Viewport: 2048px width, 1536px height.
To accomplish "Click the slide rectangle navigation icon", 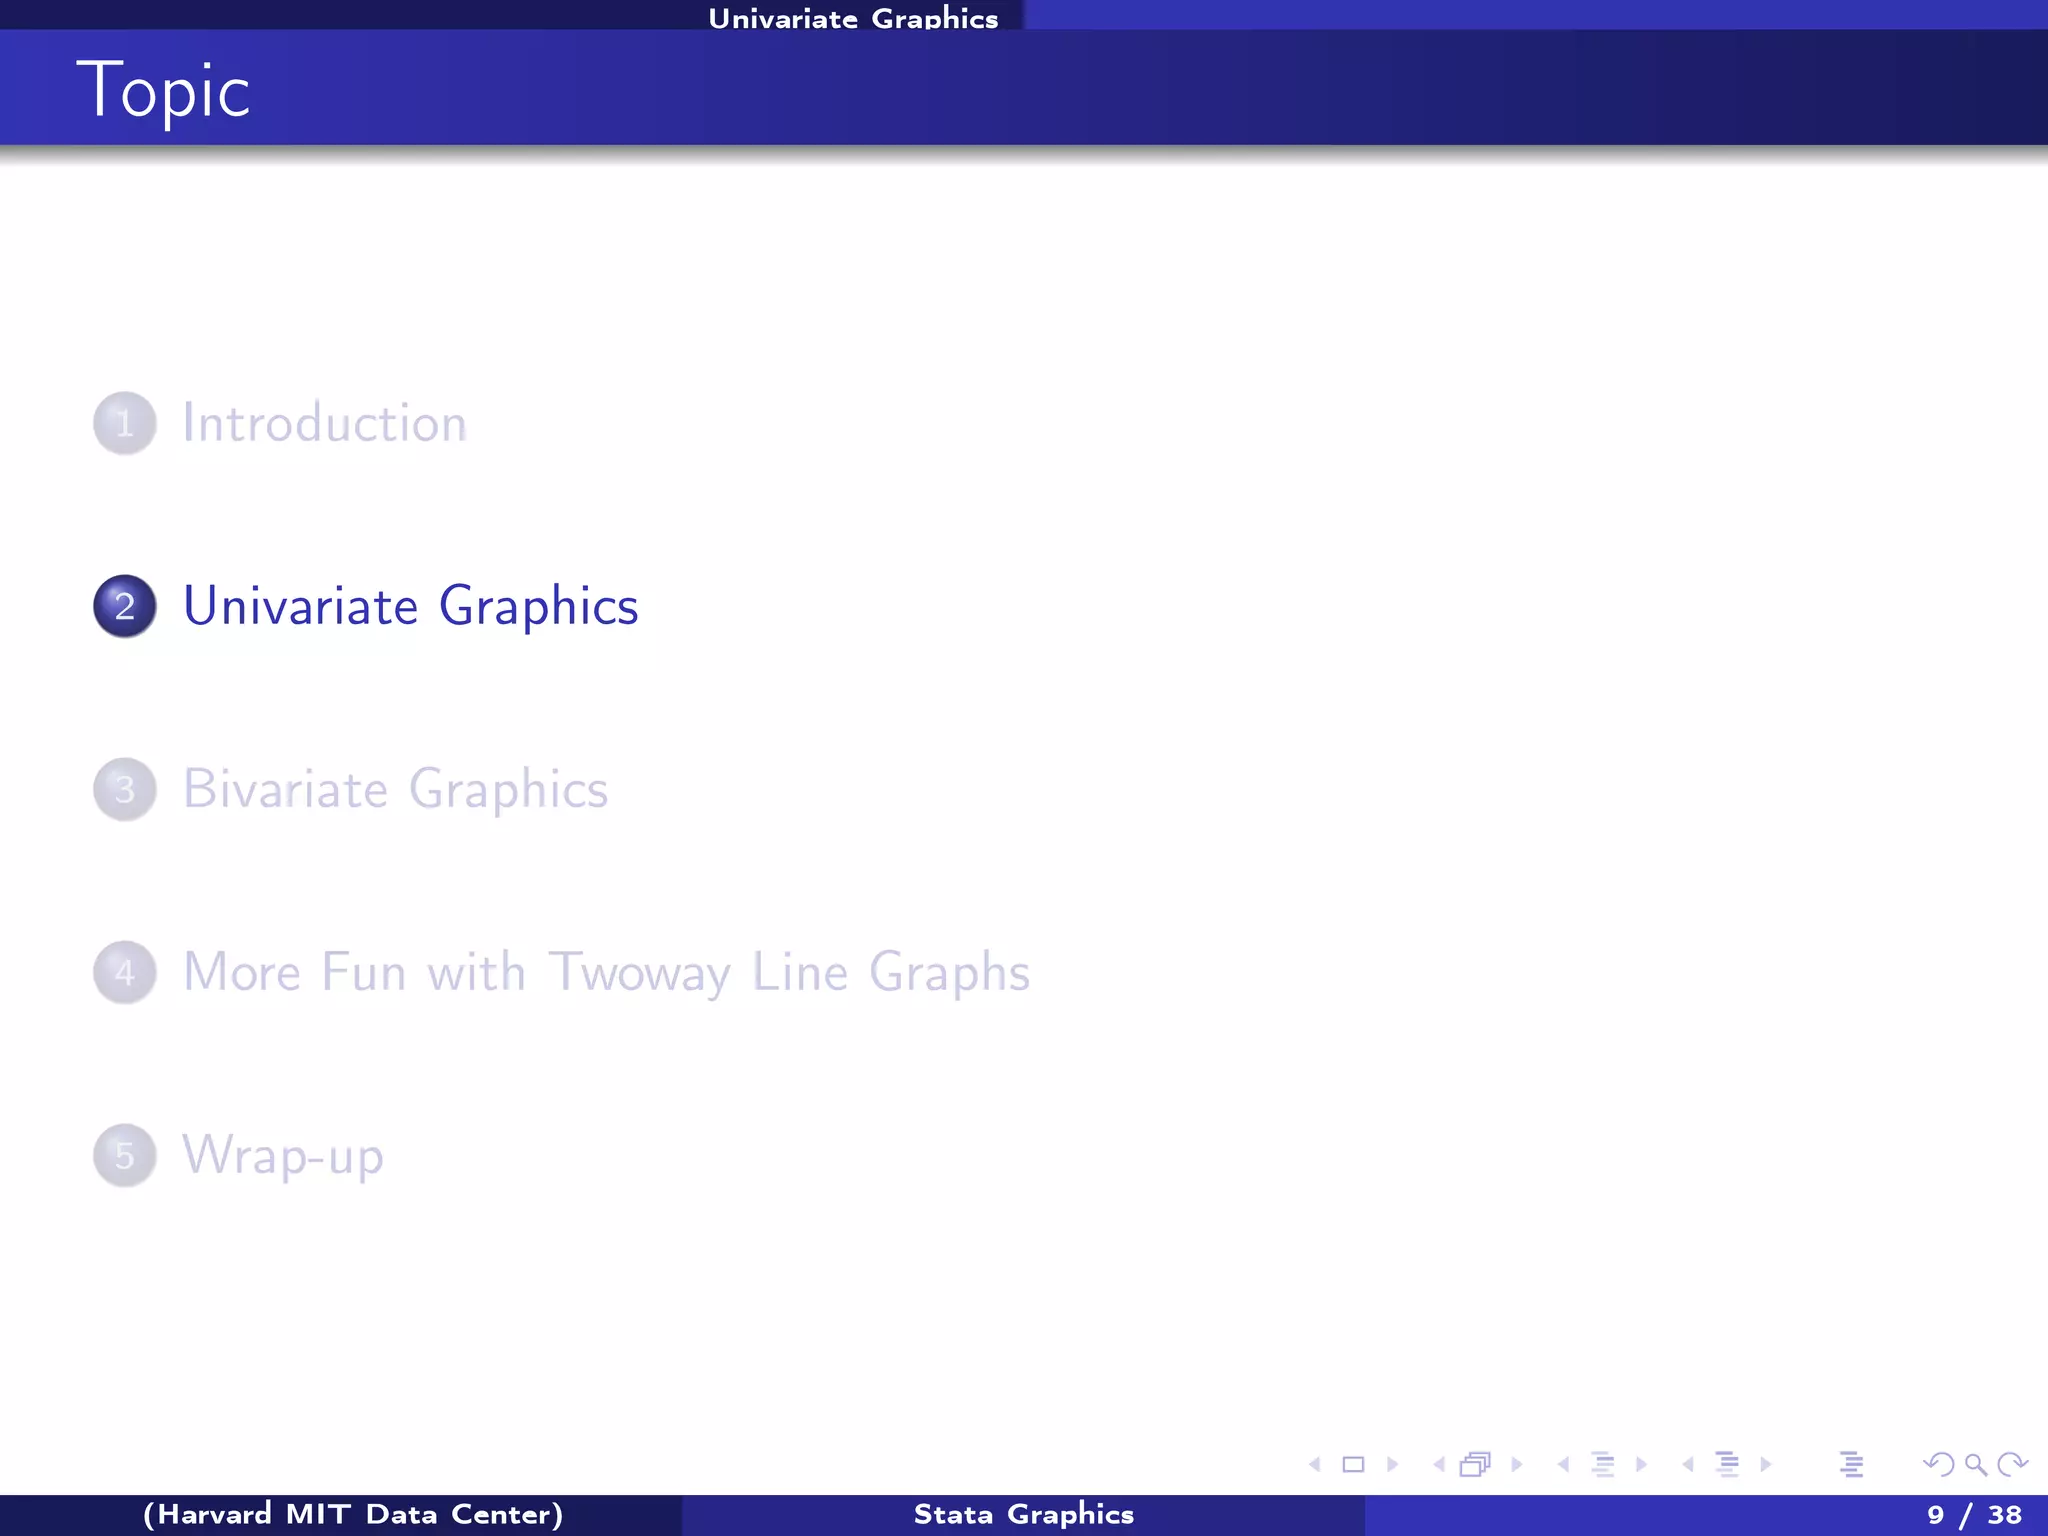I will pos(1353,1465).
